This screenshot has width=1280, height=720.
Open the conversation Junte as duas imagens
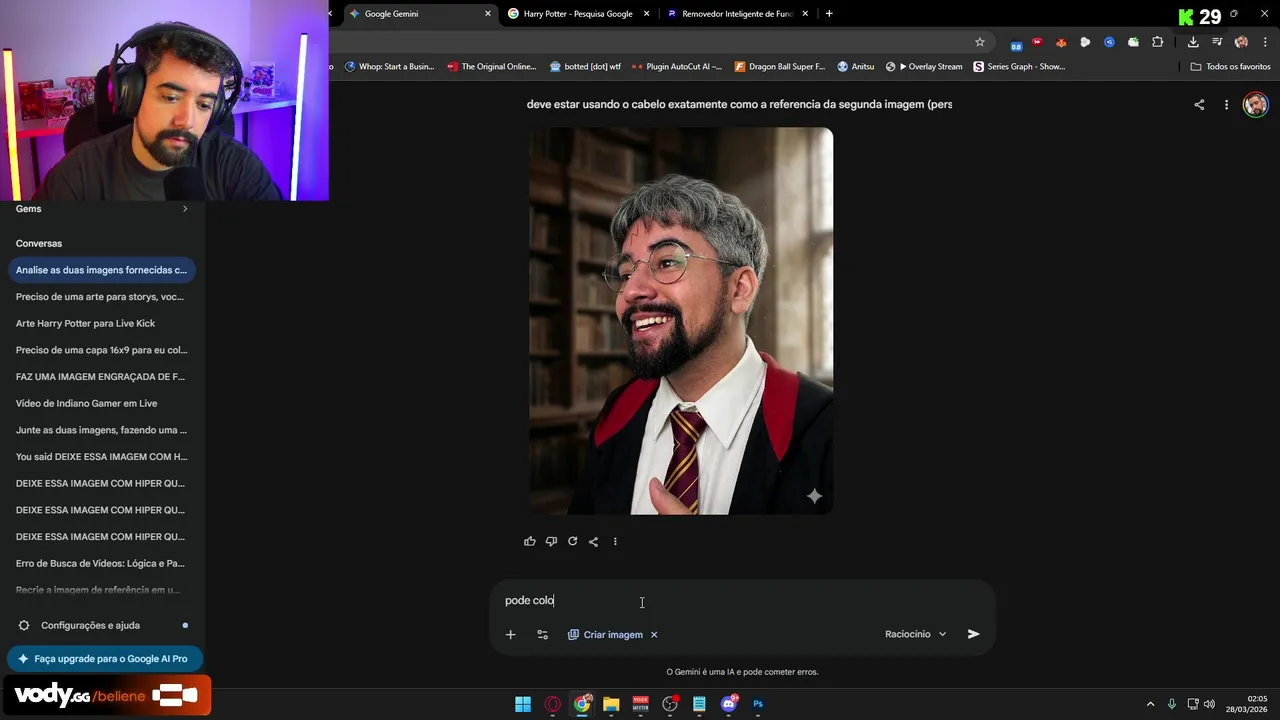point(101,430)
